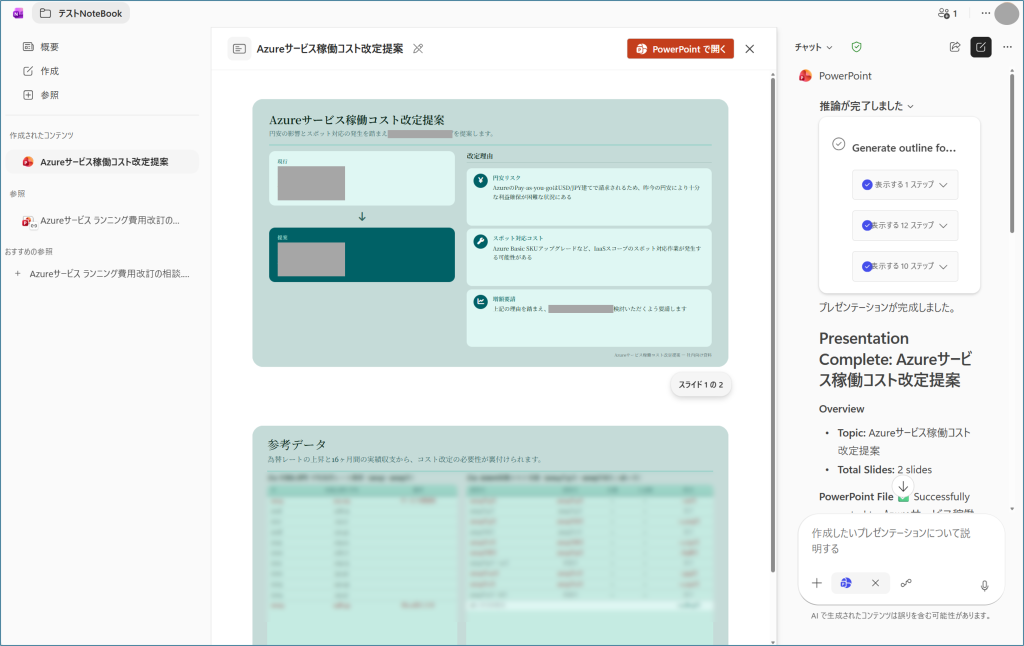Click the スライド 1 の 2 indicator
1024x646 pixels.
tap(701, 385)
